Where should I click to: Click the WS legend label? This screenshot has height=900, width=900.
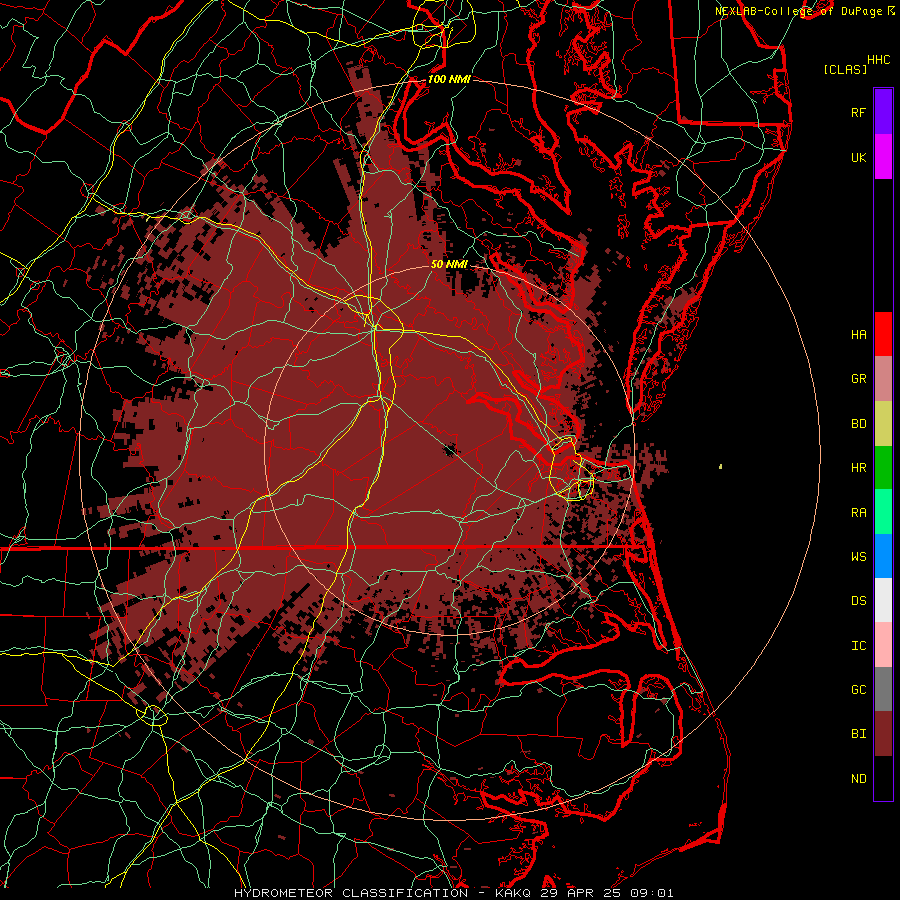[858, 557]
